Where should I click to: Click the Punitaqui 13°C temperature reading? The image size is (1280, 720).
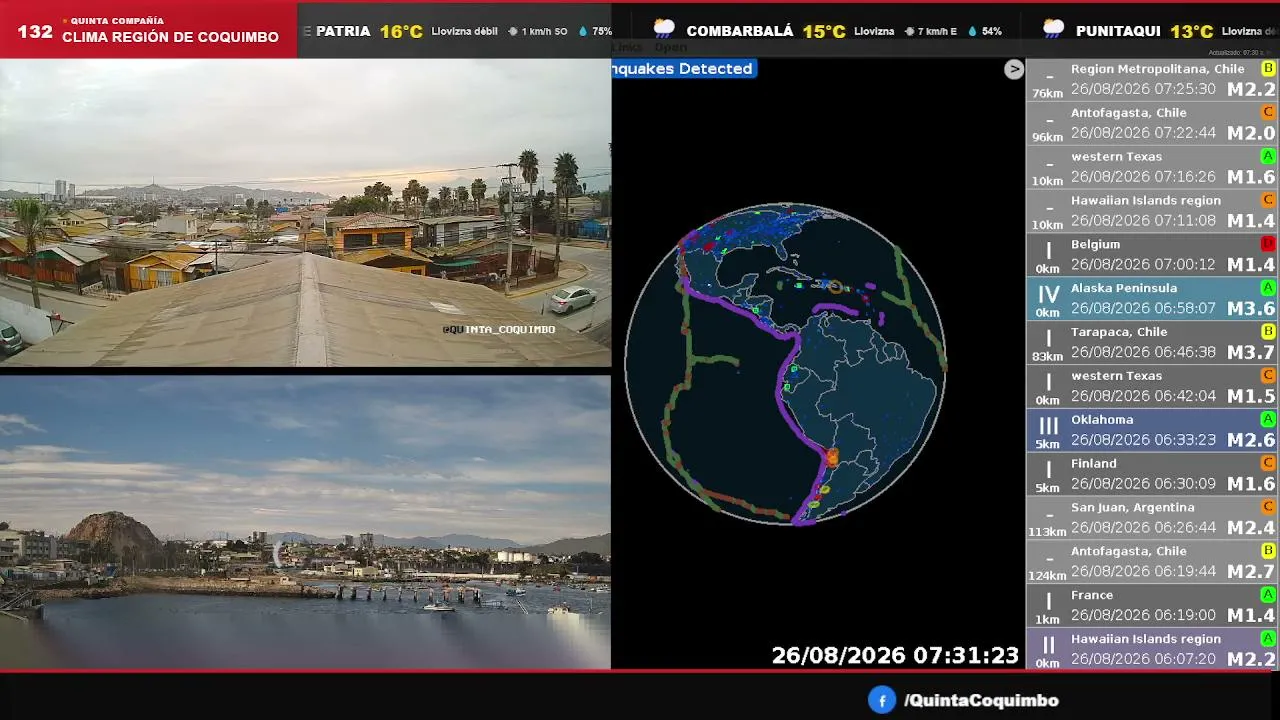point(1191,31)
